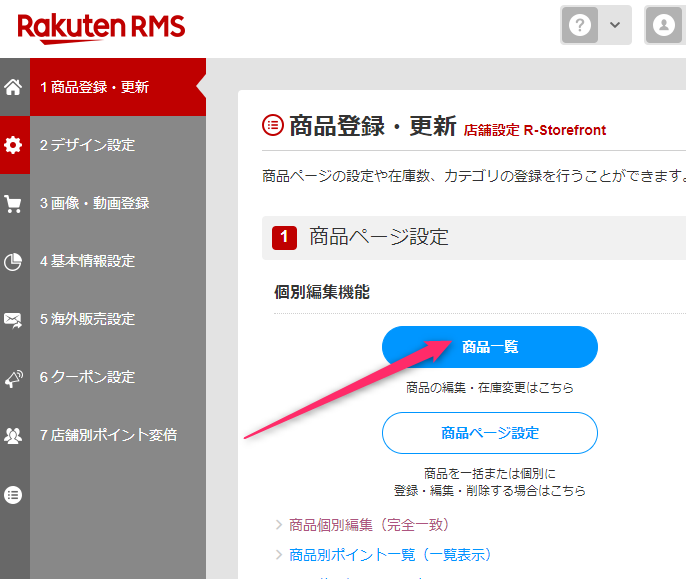Open menu item 5 海外販売設定
The height and width of the screenshot is (579, 686).
click(118, 319)
